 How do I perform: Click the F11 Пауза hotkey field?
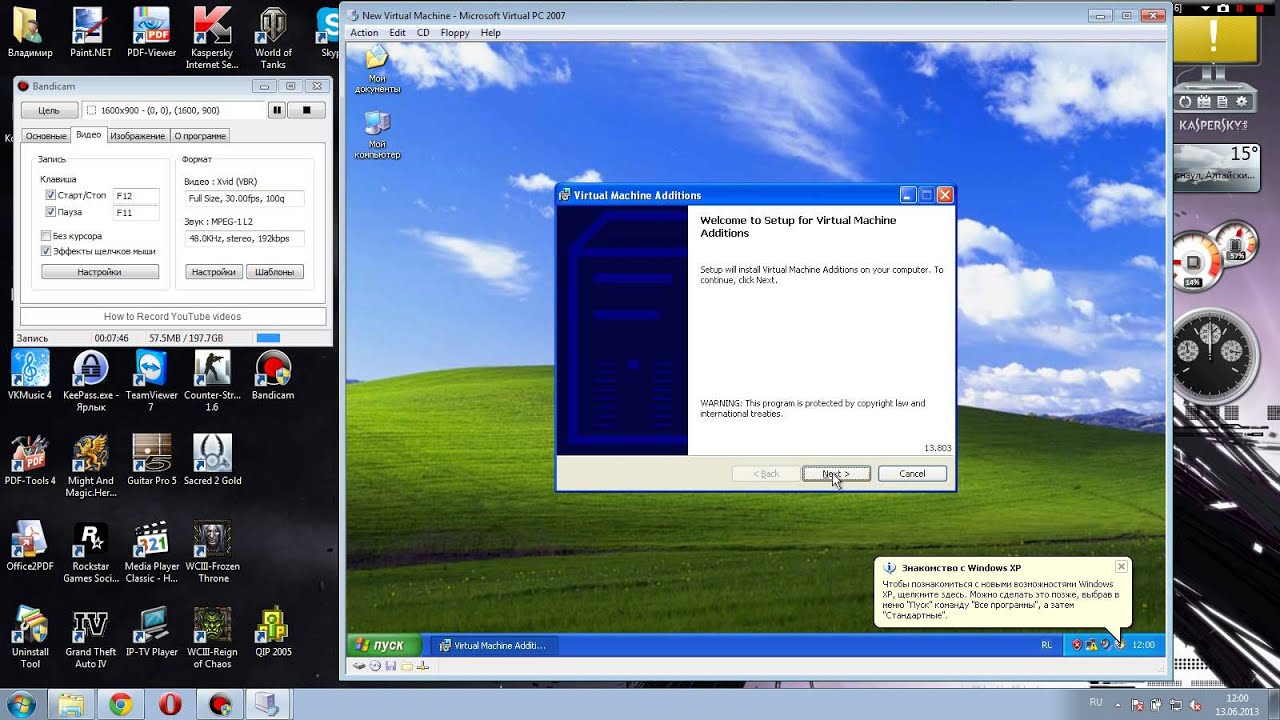click(136, 212)
